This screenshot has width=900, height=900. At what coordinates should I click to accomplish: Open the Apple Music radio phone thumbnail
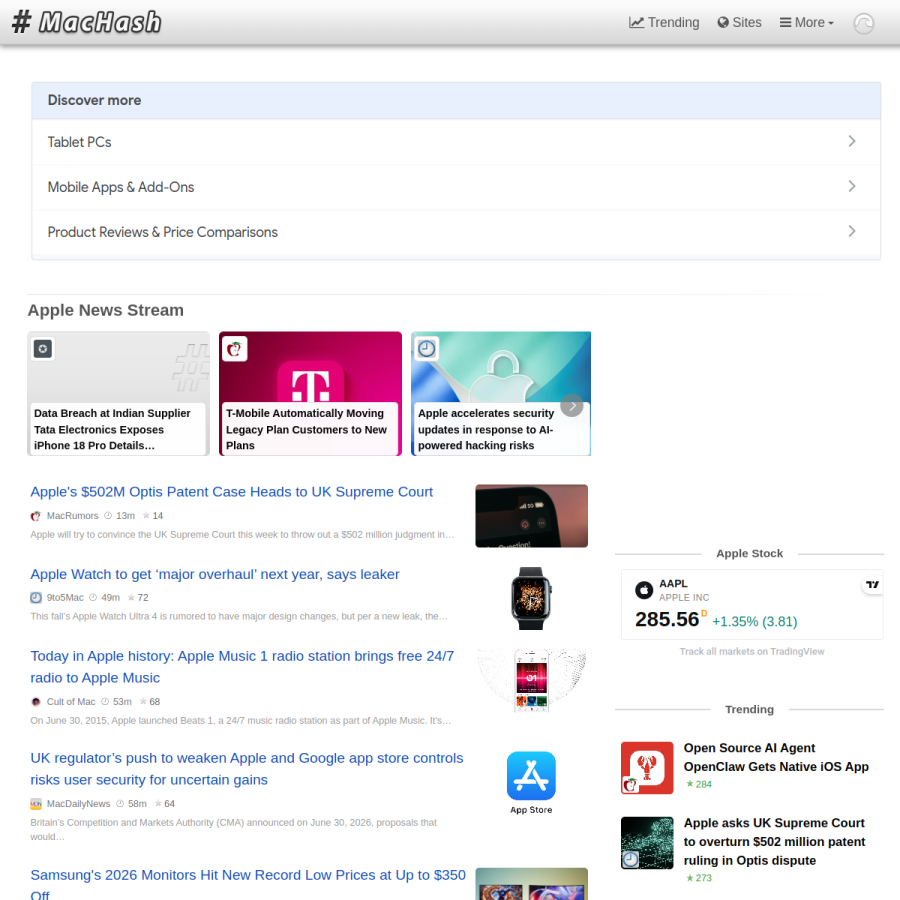pyautogui.click(x=532, y=681)
